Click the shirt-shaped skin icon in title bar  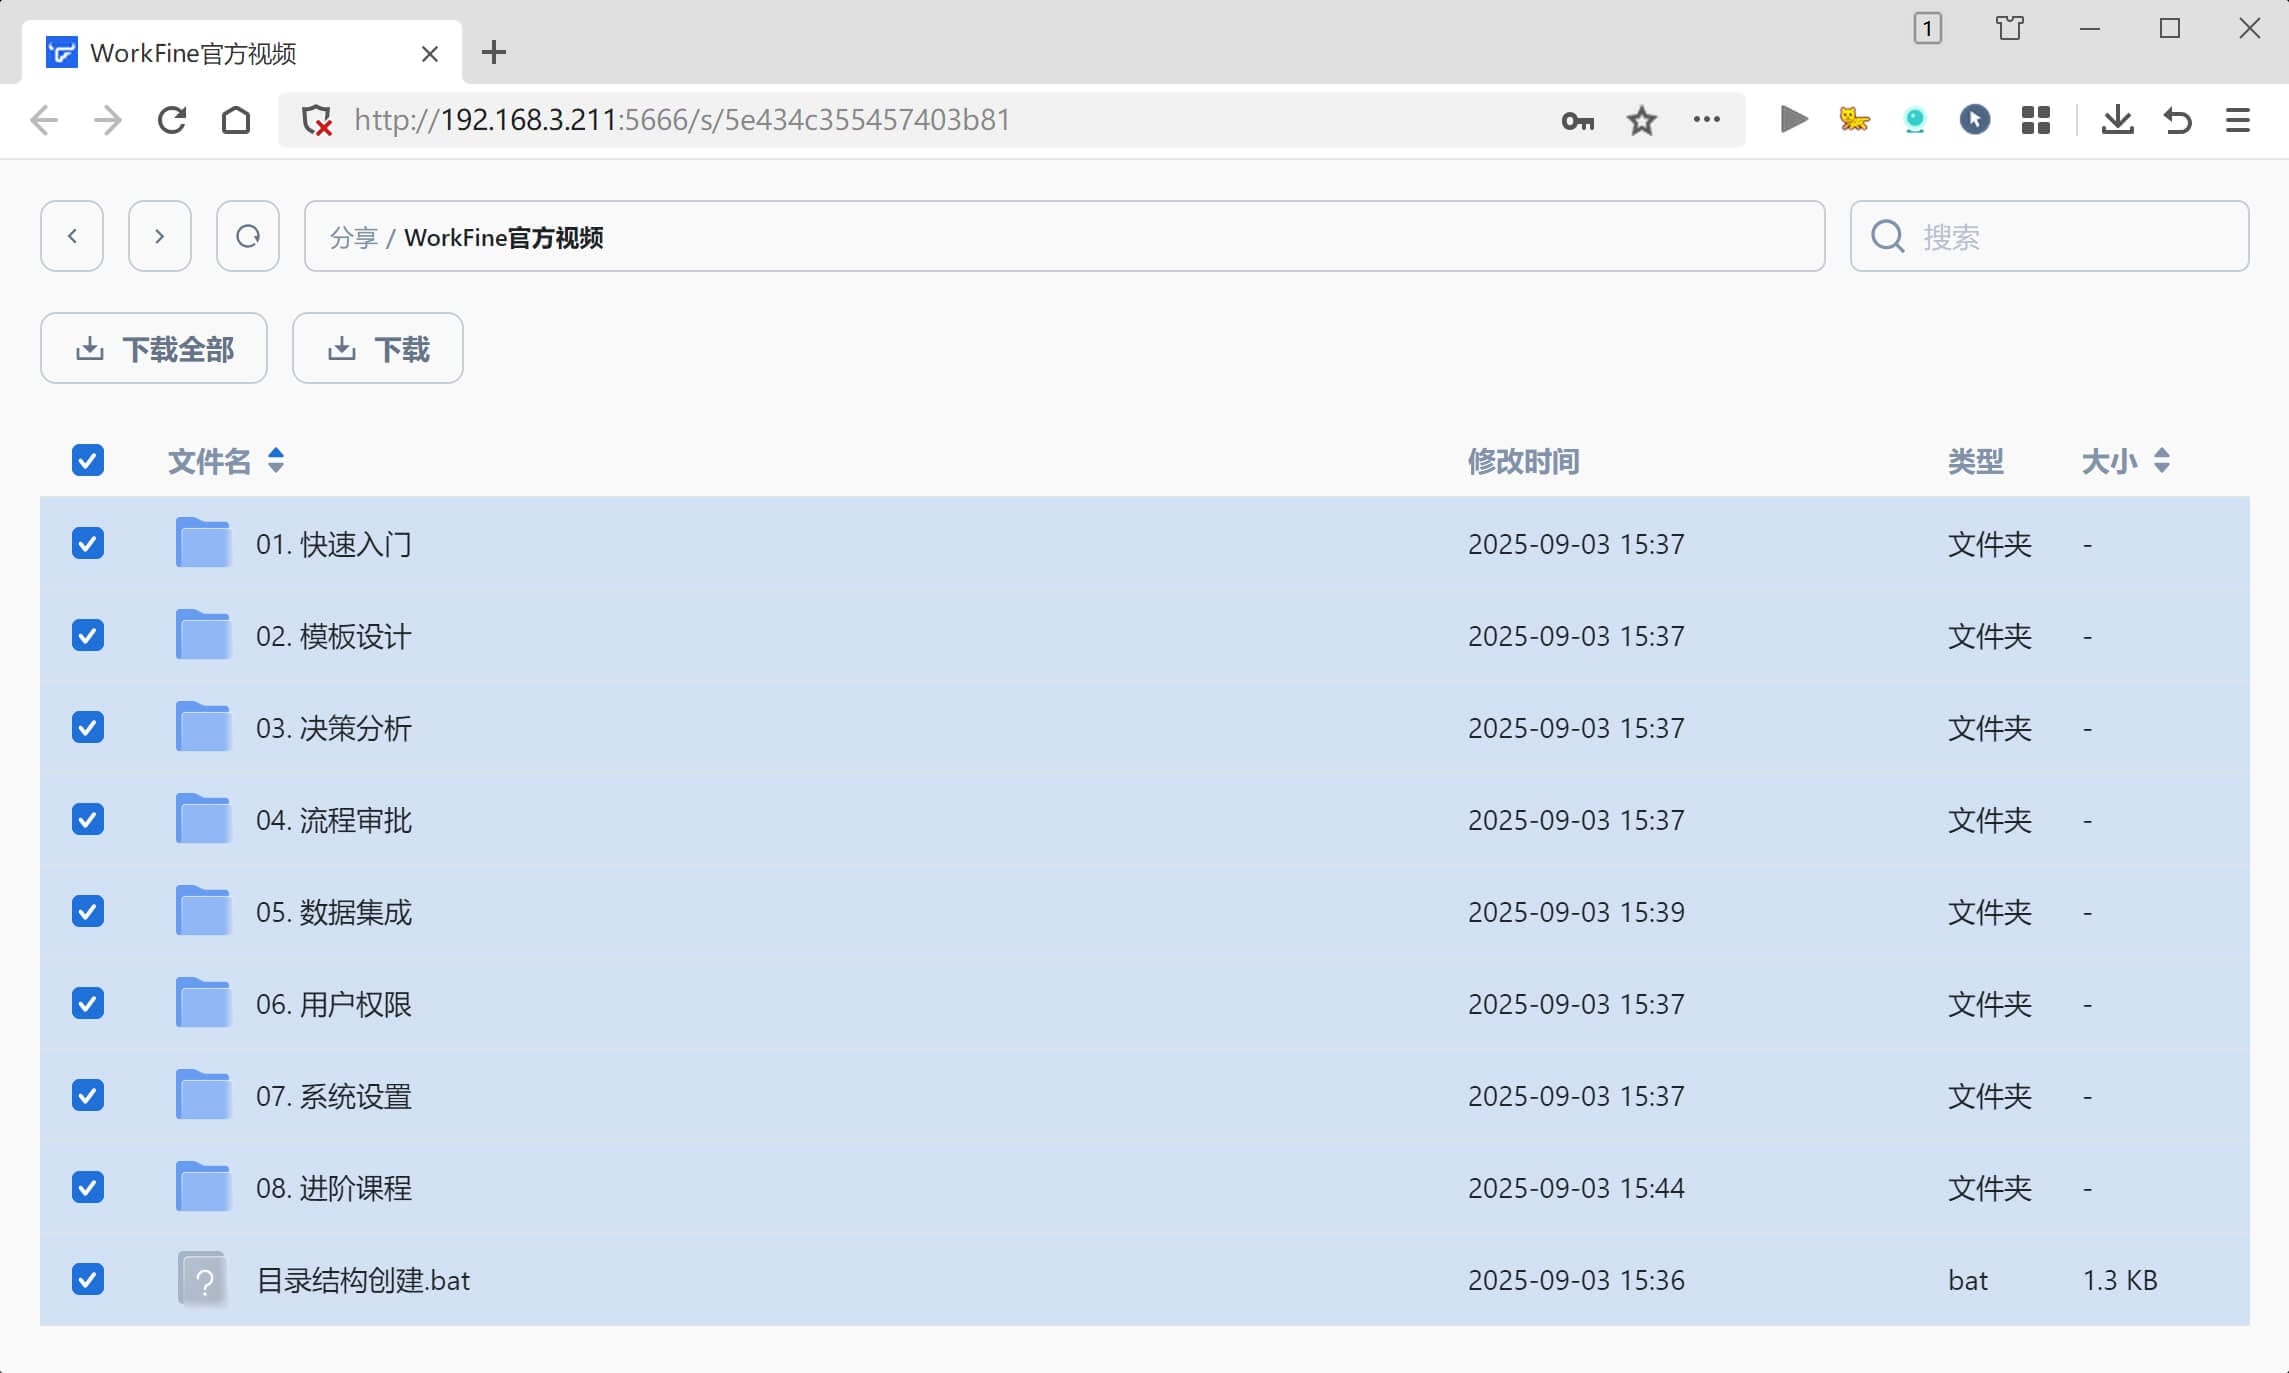[x=2010, y=28]
